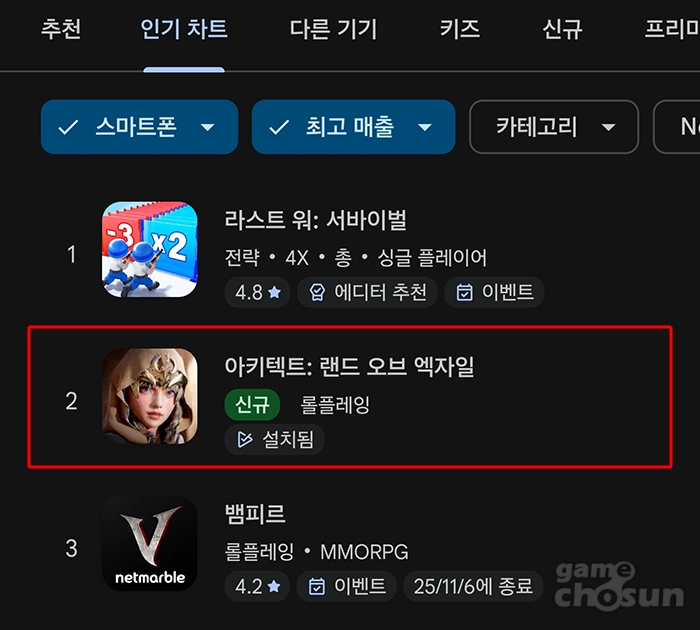Click the 아키텍트: 랜드 오브 엑자일 title
The image size is (700, 630).
pyautogui.click(x=349, y=367)
